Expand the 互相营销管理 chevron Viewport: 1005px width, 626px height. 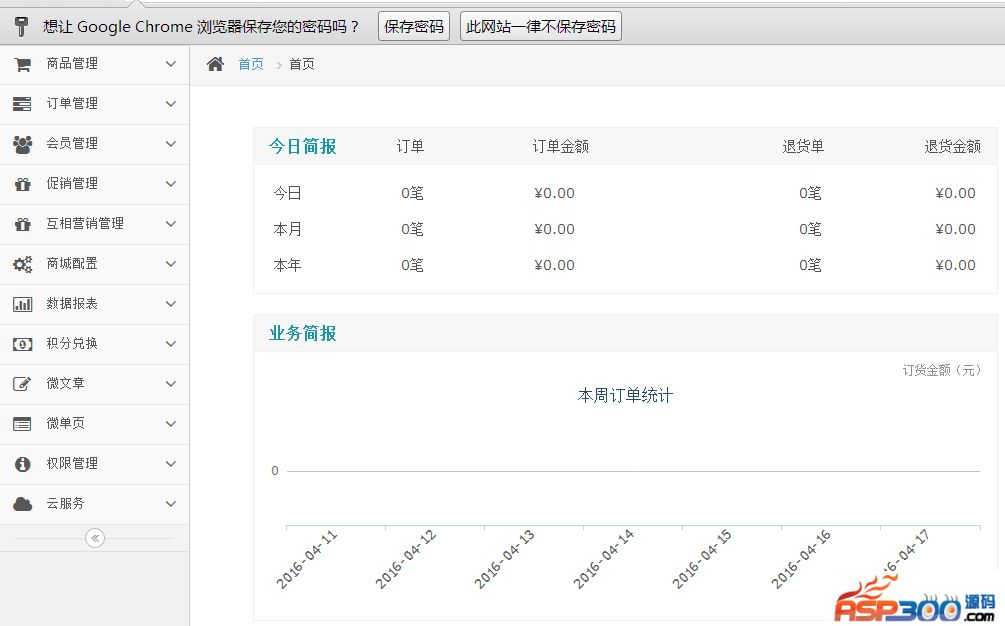coord(171,224)
